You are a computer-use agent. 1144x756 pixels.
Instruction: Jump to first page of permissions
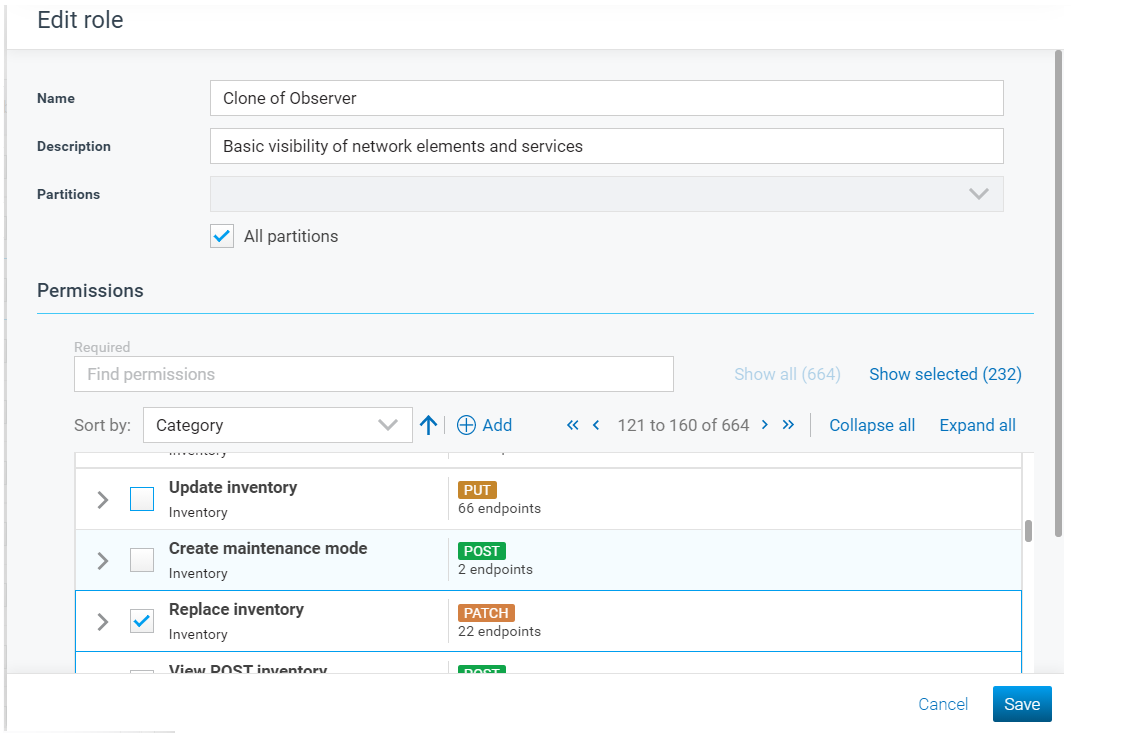(x=573, y=425)
